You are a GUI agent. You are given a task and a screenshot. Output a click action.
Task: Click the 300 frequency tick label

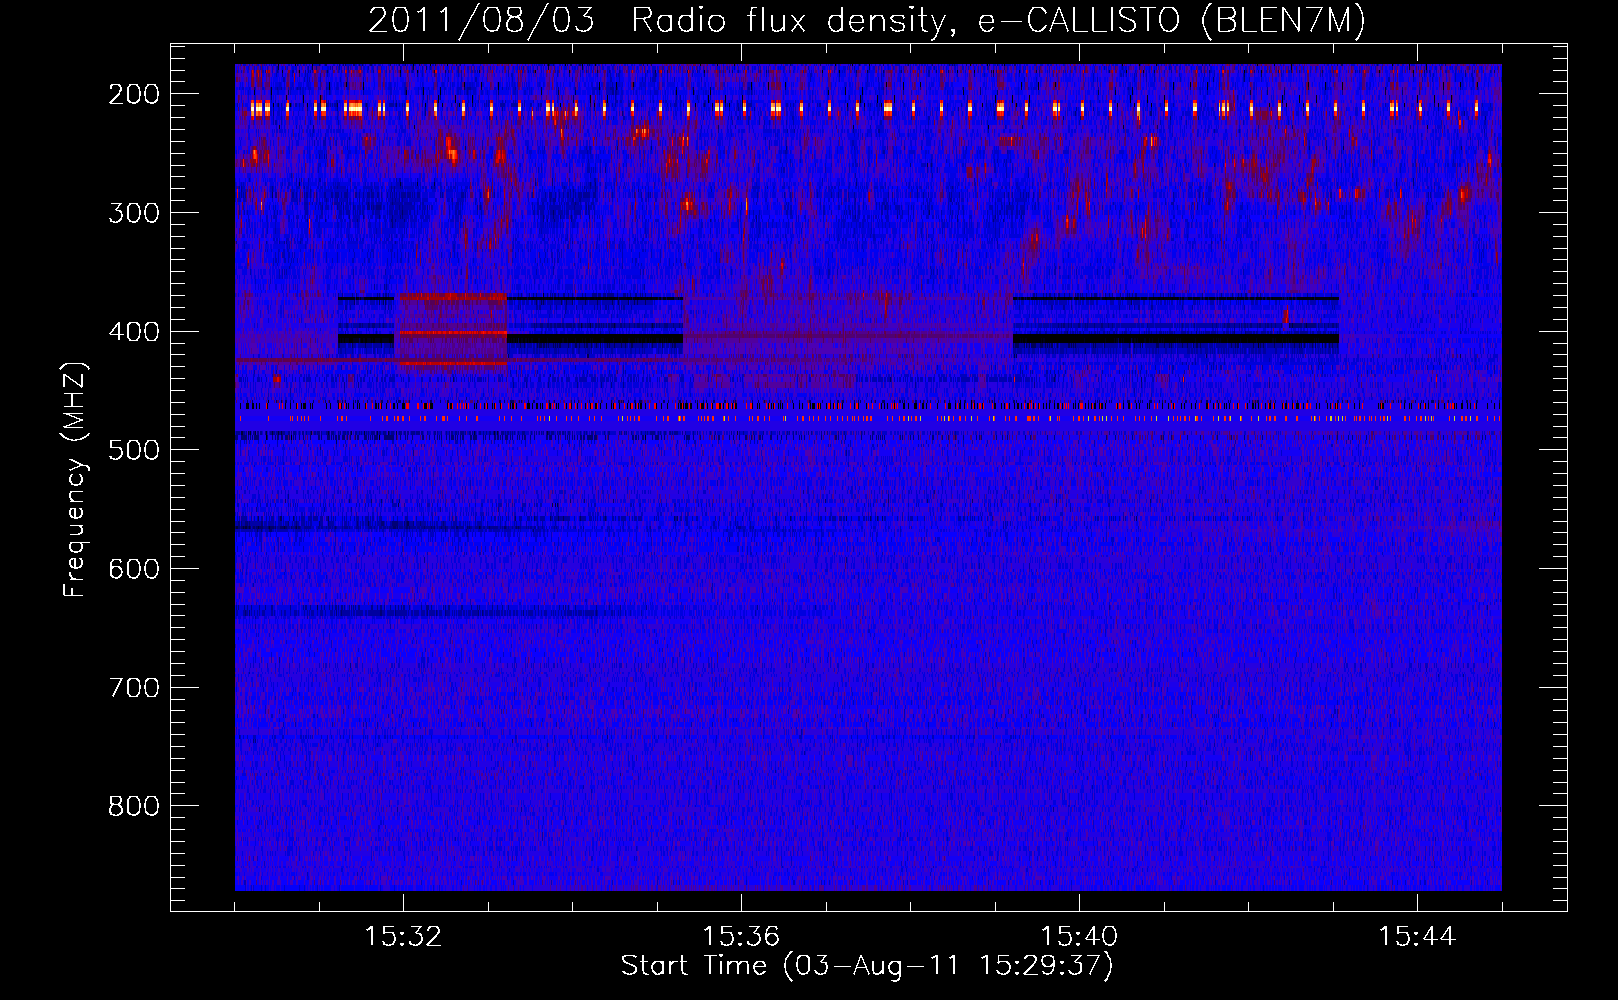[133, 212]
